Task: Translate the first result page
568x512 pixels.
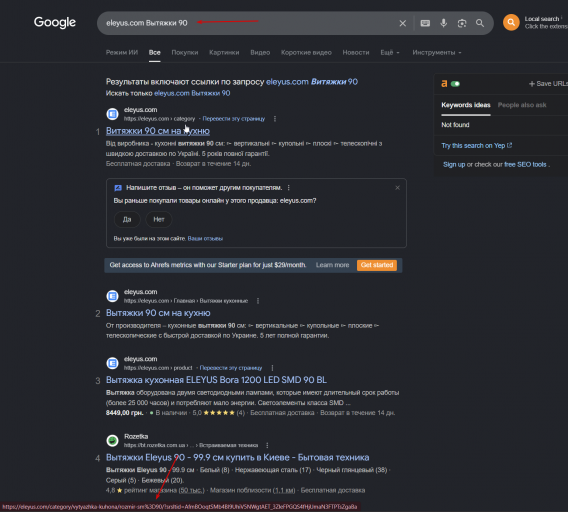Action: [x=234, y=119]
